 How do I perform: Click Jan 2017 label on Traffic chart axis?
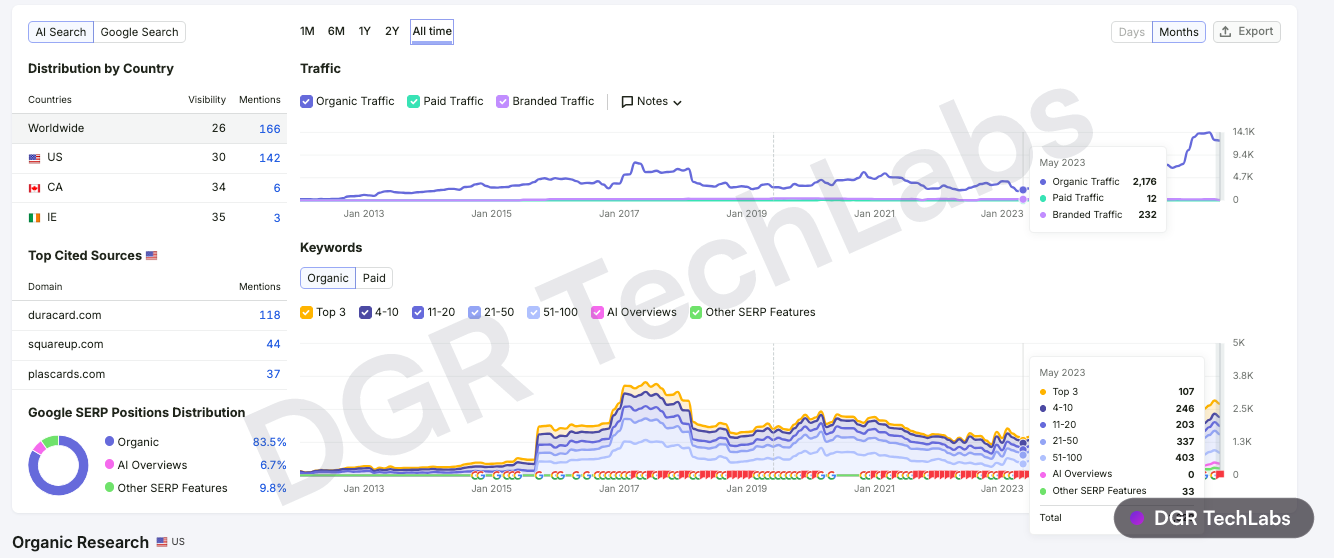point(619,213)
